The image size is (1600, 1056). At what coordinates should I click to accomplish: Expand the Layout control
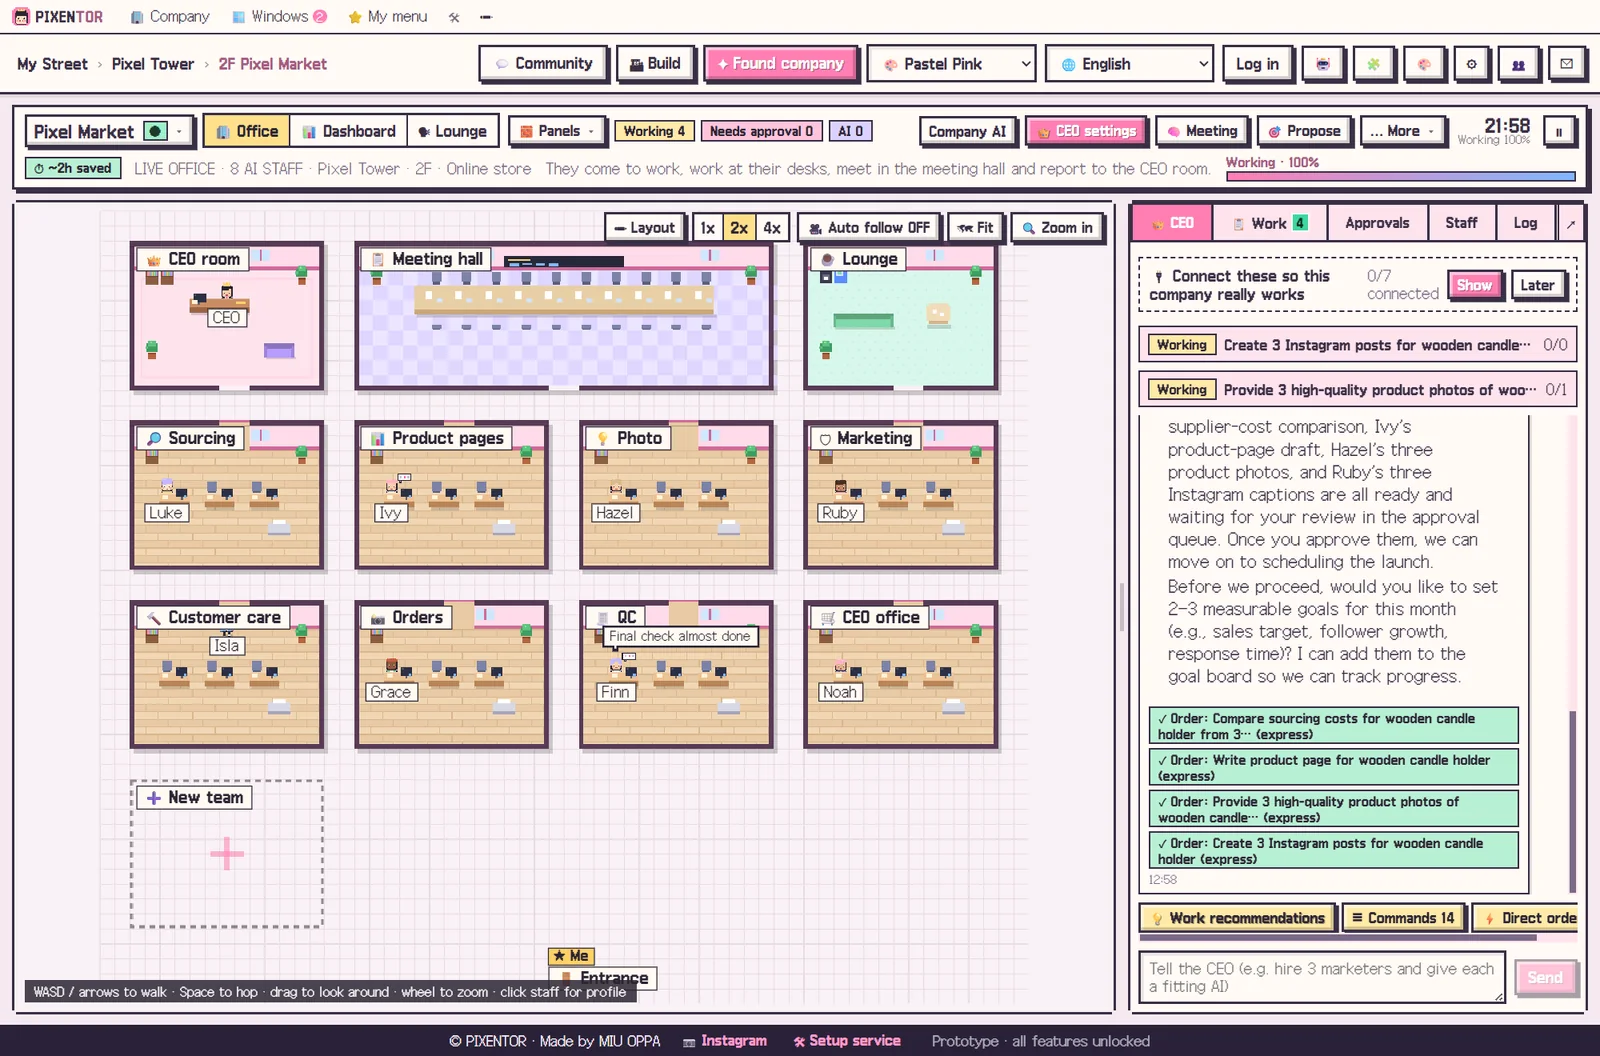click(645, 228)
